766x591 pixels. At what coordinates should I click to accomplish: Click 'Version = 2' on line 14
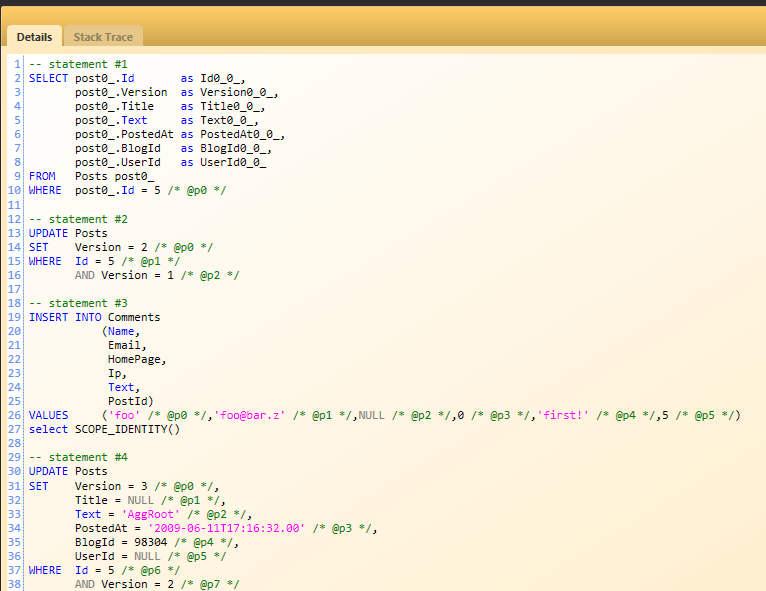pyautogui.click(x=111, y=248)
